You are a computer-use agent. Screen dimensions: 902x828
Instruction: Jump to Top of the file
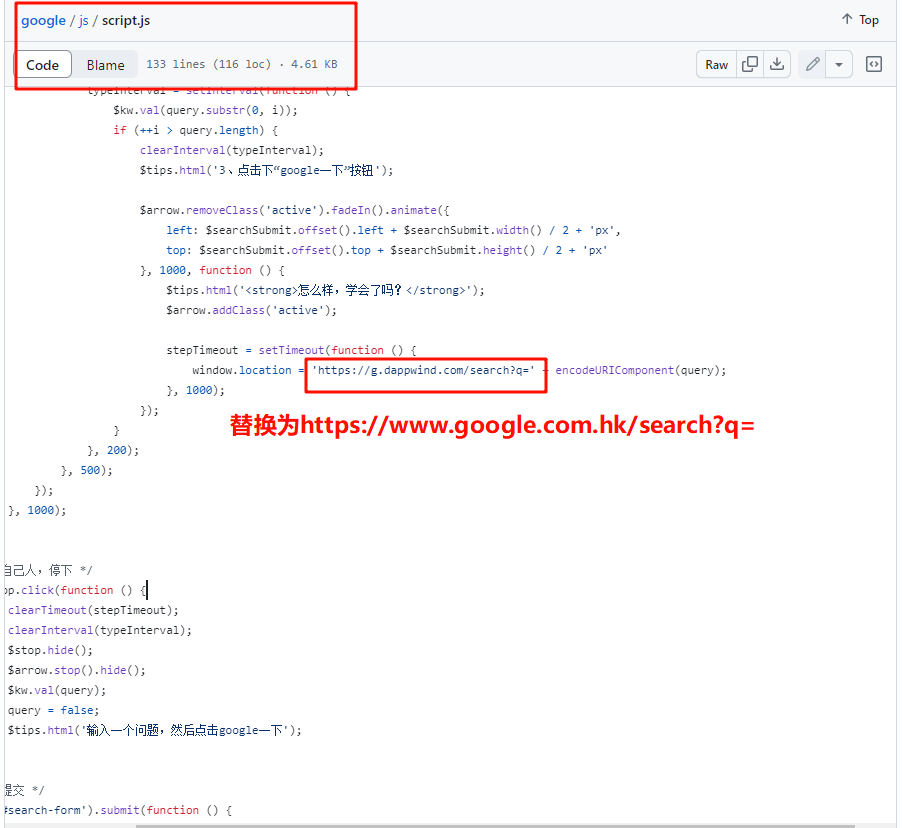pos(861,20)
